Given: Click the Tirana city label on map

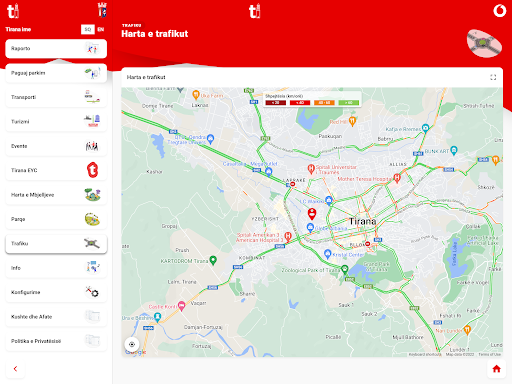Looking at the screenshot, I should 363,221.
